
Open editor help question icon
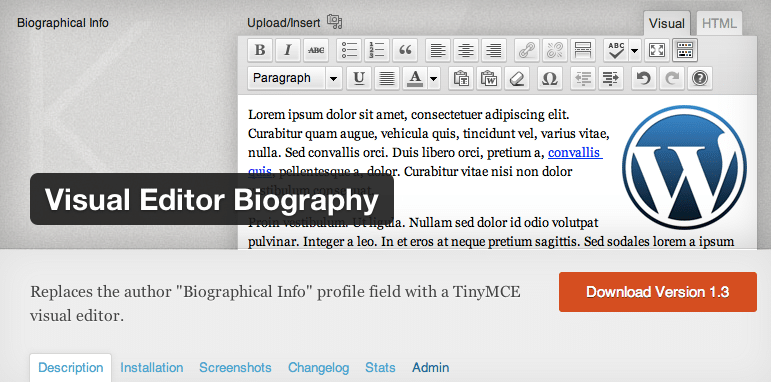pos(700,78)
